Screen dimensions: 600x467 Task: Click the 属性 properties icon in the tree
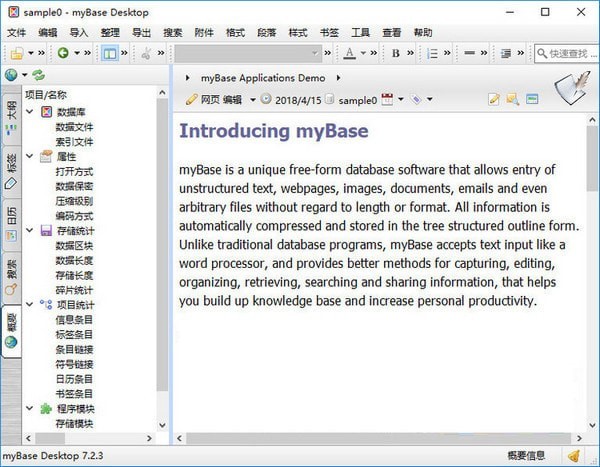pos(46,156)
